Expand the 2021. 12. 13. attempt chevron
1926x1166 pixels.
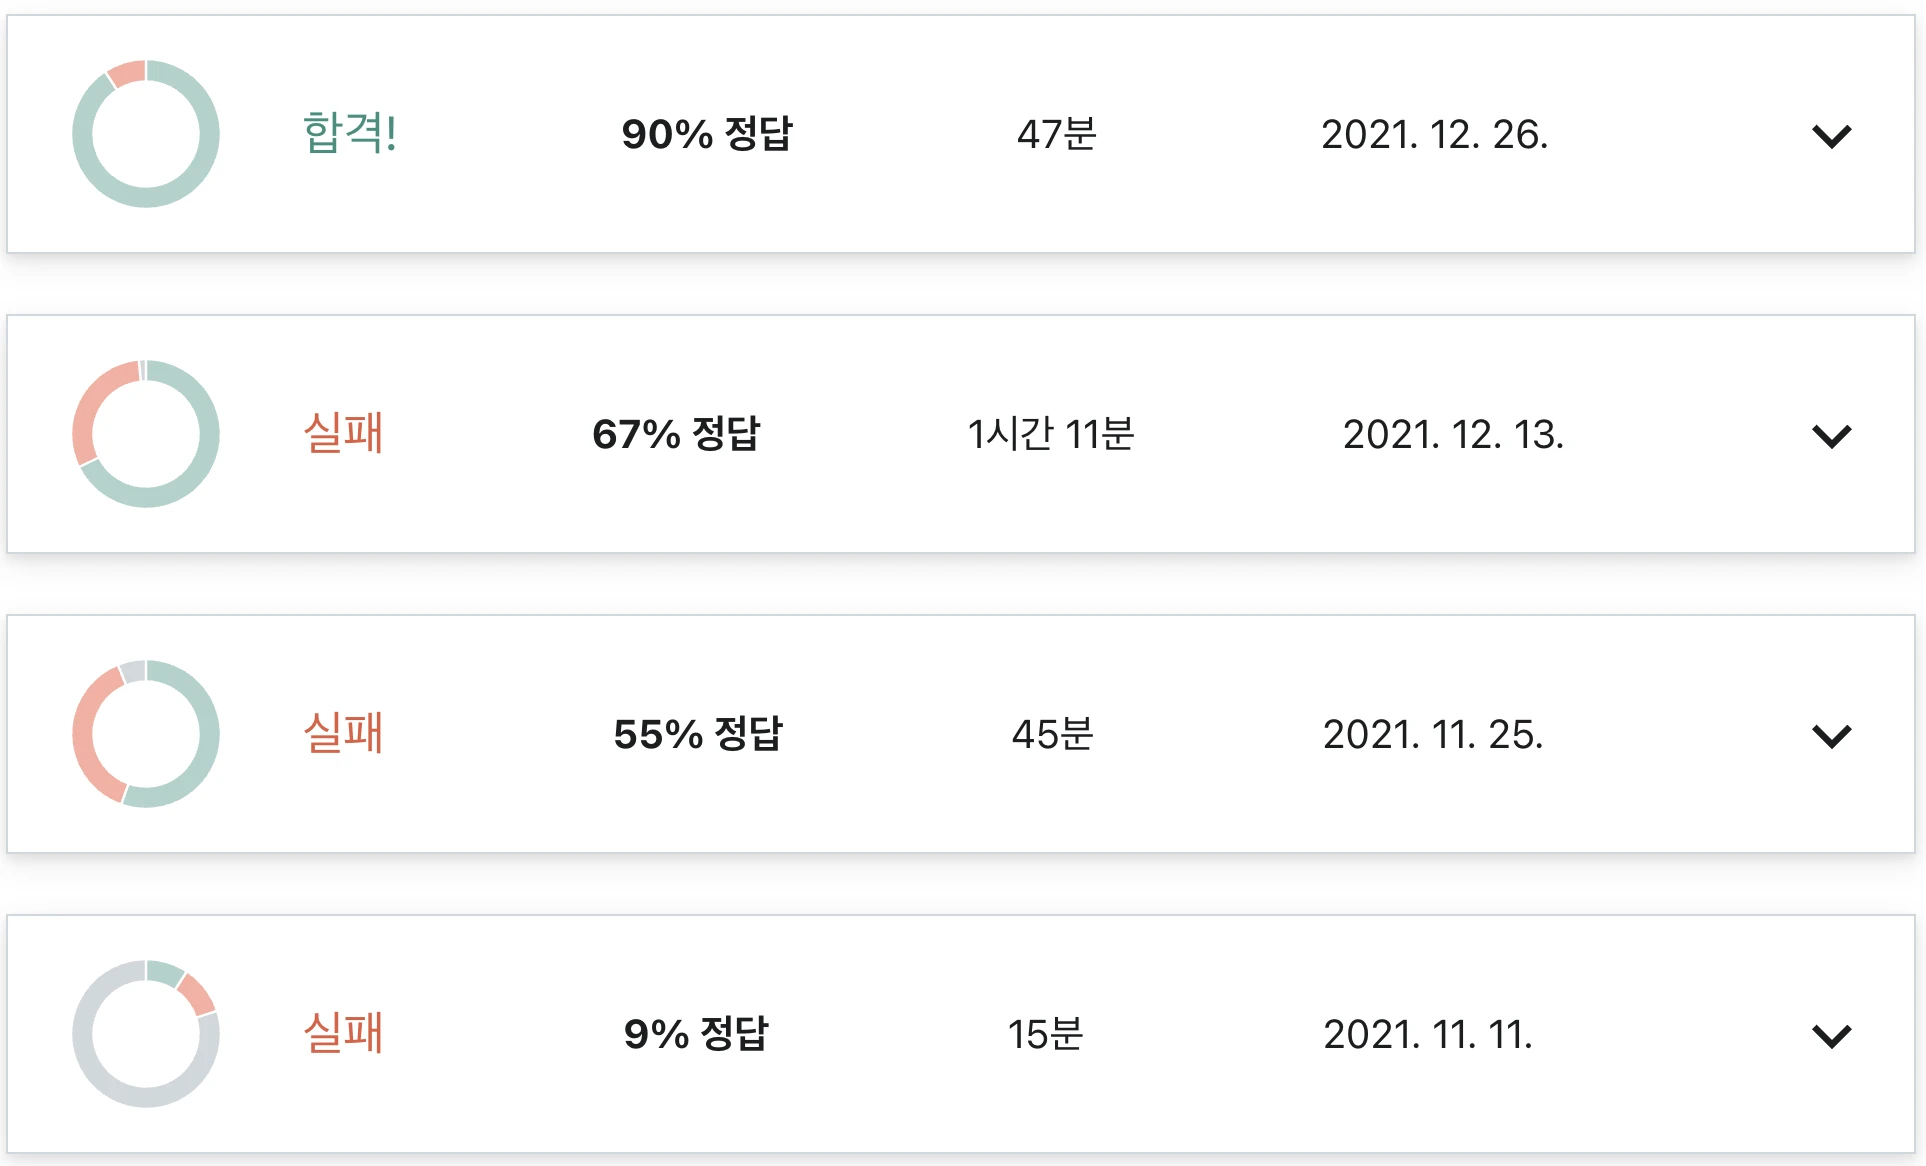(x=1831, y=436)
